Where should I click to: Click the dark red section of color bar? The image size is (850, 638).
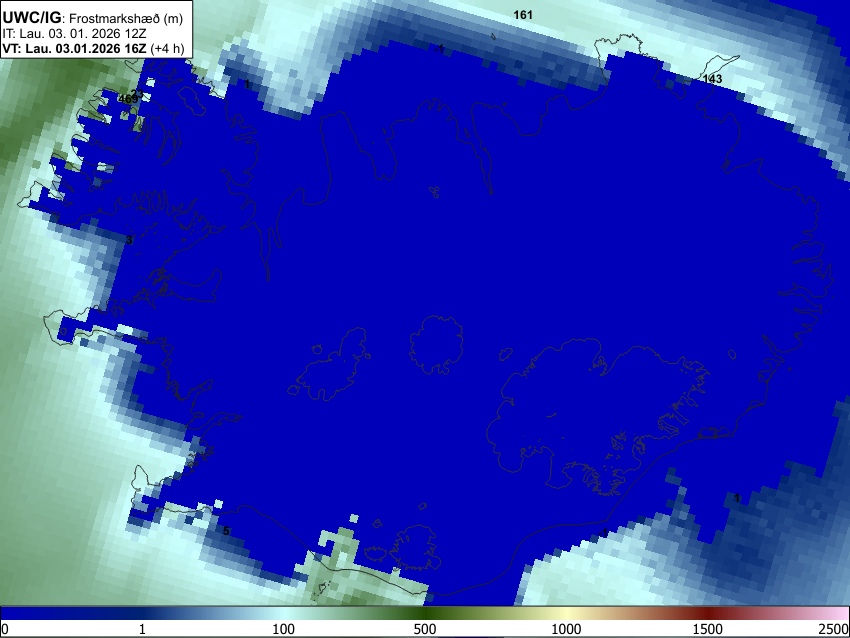tap(707, 613)
